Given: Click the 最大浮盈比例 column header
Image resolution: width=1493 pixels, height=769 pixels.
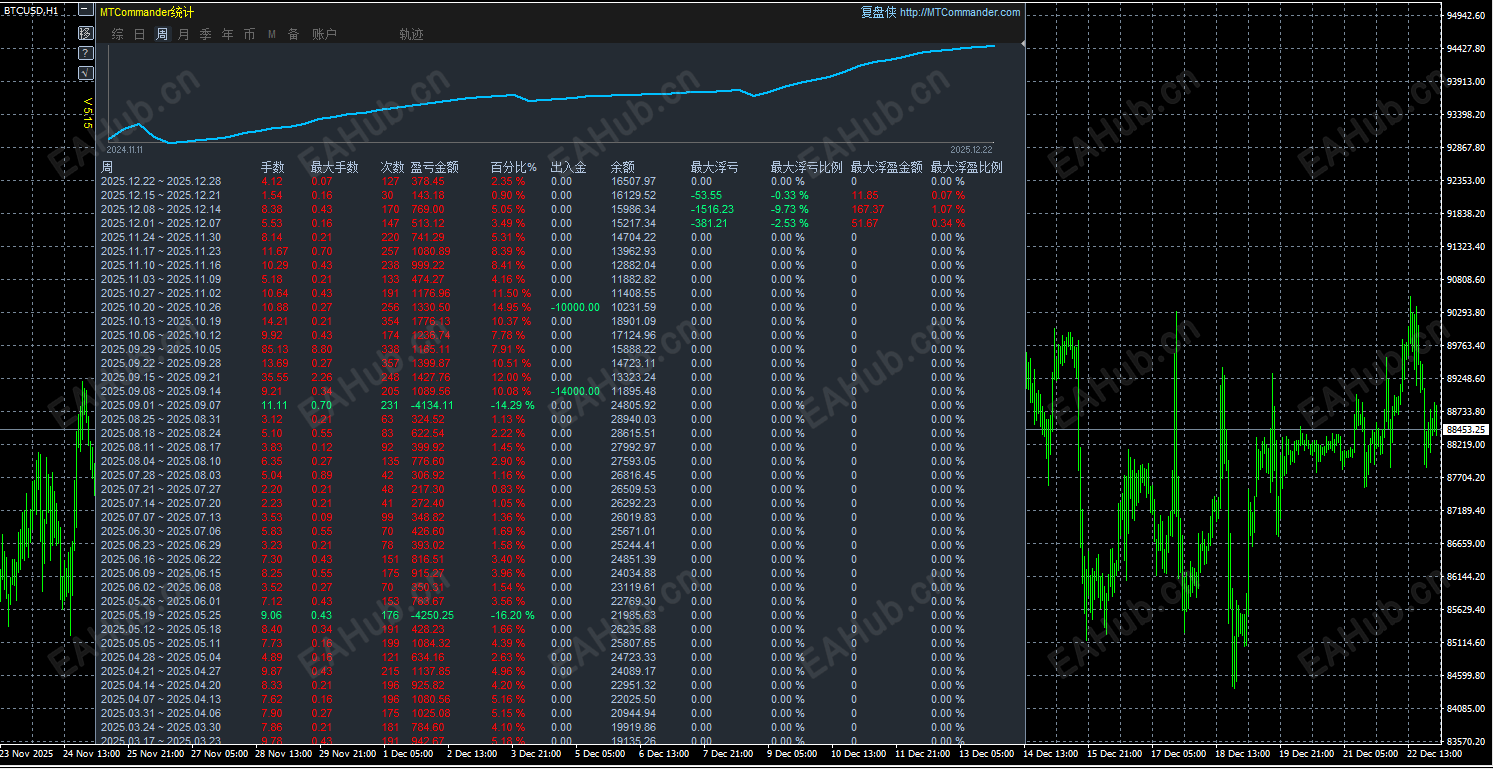Looking at the screenshot, I should click(x=967, y=168).
